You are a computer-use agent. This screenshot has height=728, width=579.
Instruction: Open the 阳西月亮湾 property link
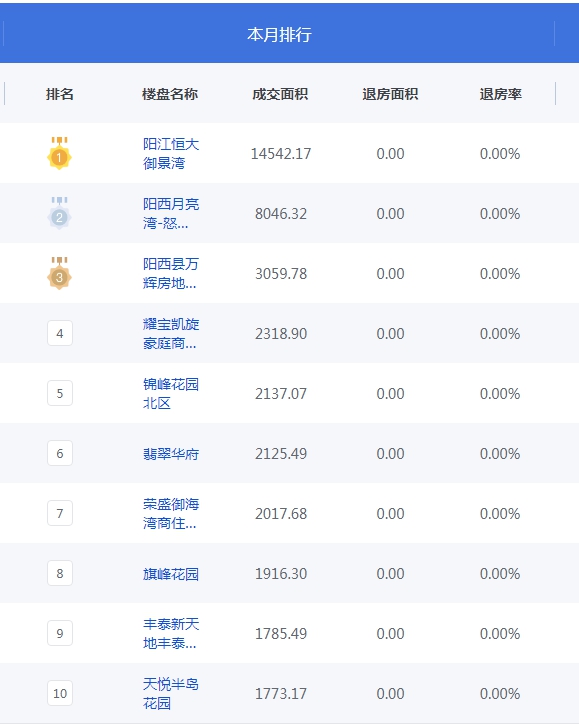coord(171,213)
